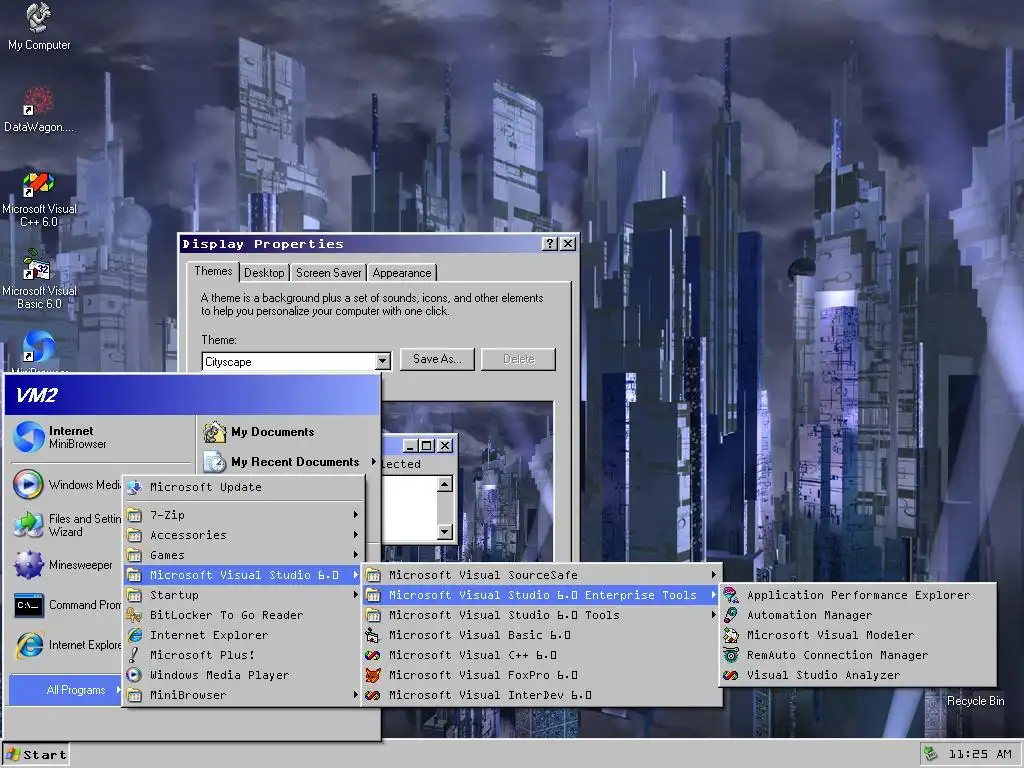The height and width of the screenshot is (768, 1024).
Task: Switch to the Appearance tab
Action: (402, 273)
